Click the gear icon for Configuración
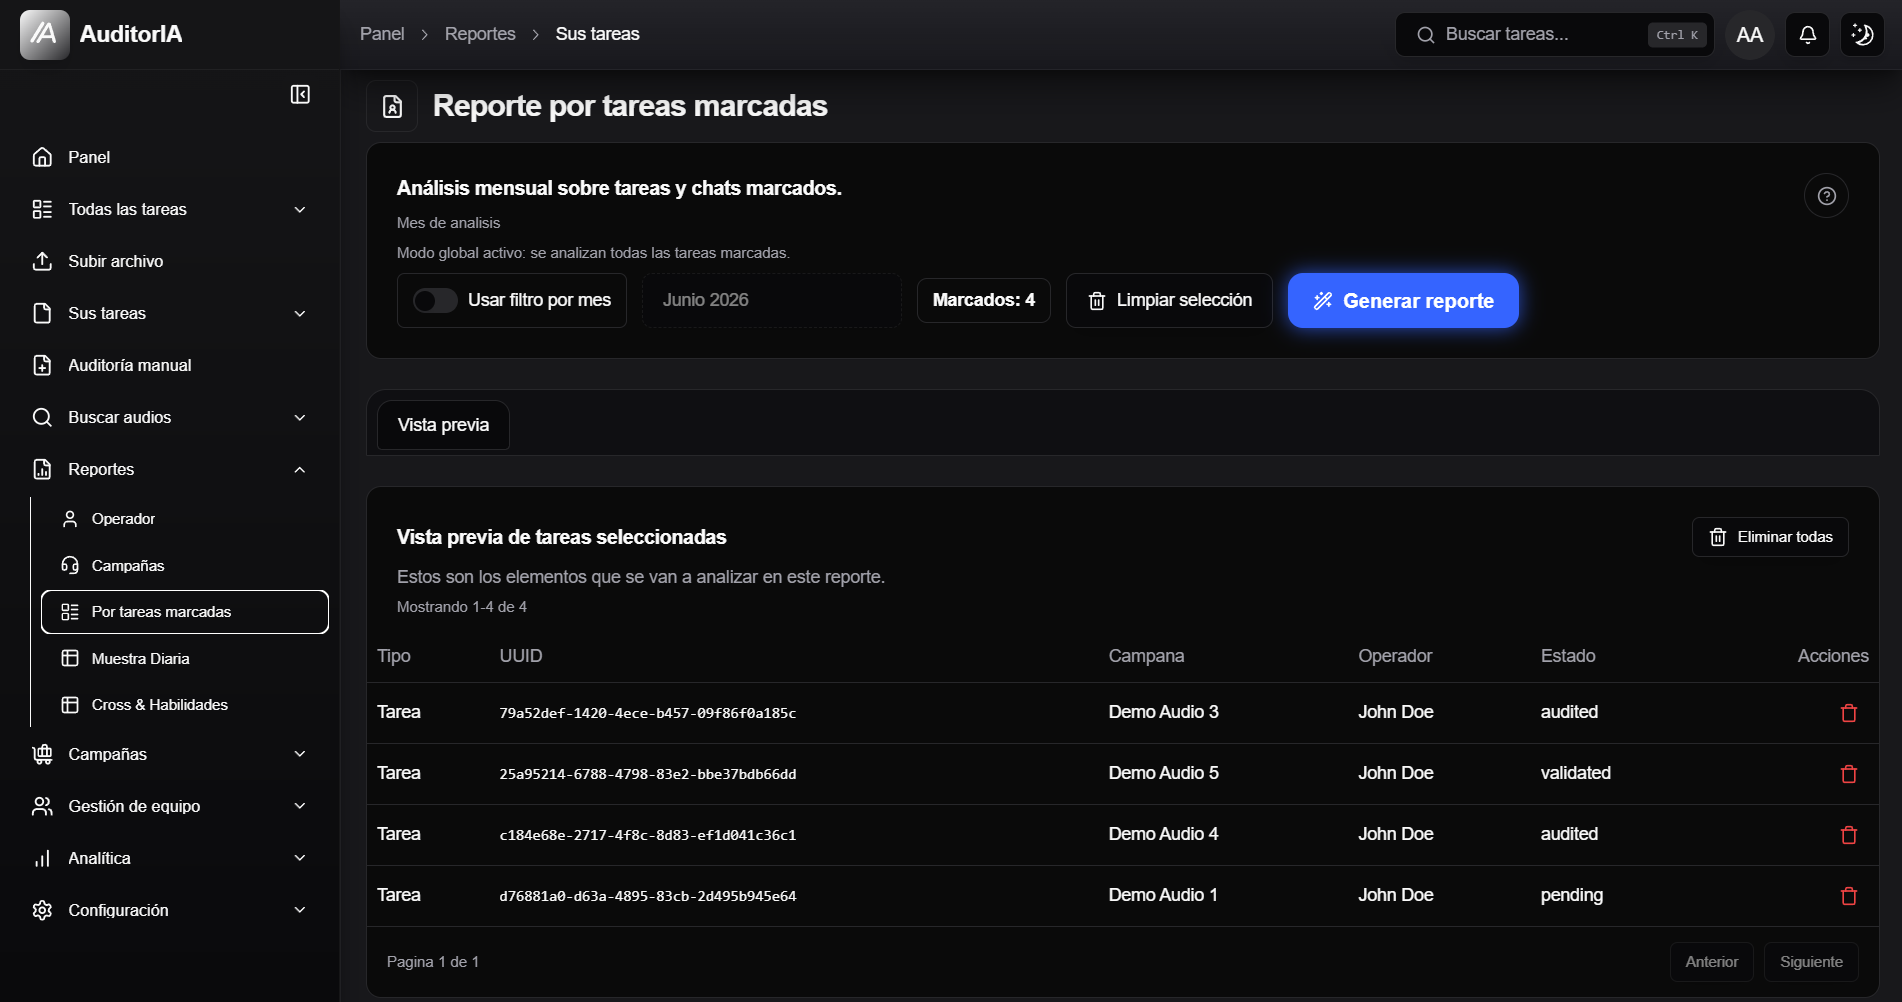Viewport: 1902px width, 1002px height. coord(42,910)
